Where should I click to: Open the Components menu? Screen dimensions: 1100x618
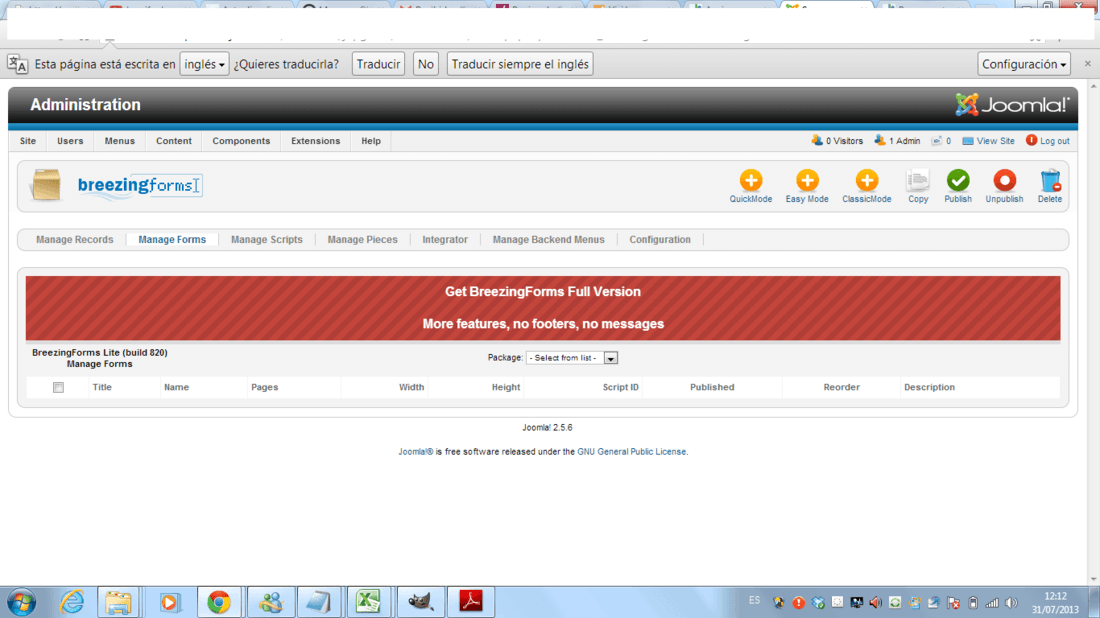pyautogui.click(x=241, y=141)
